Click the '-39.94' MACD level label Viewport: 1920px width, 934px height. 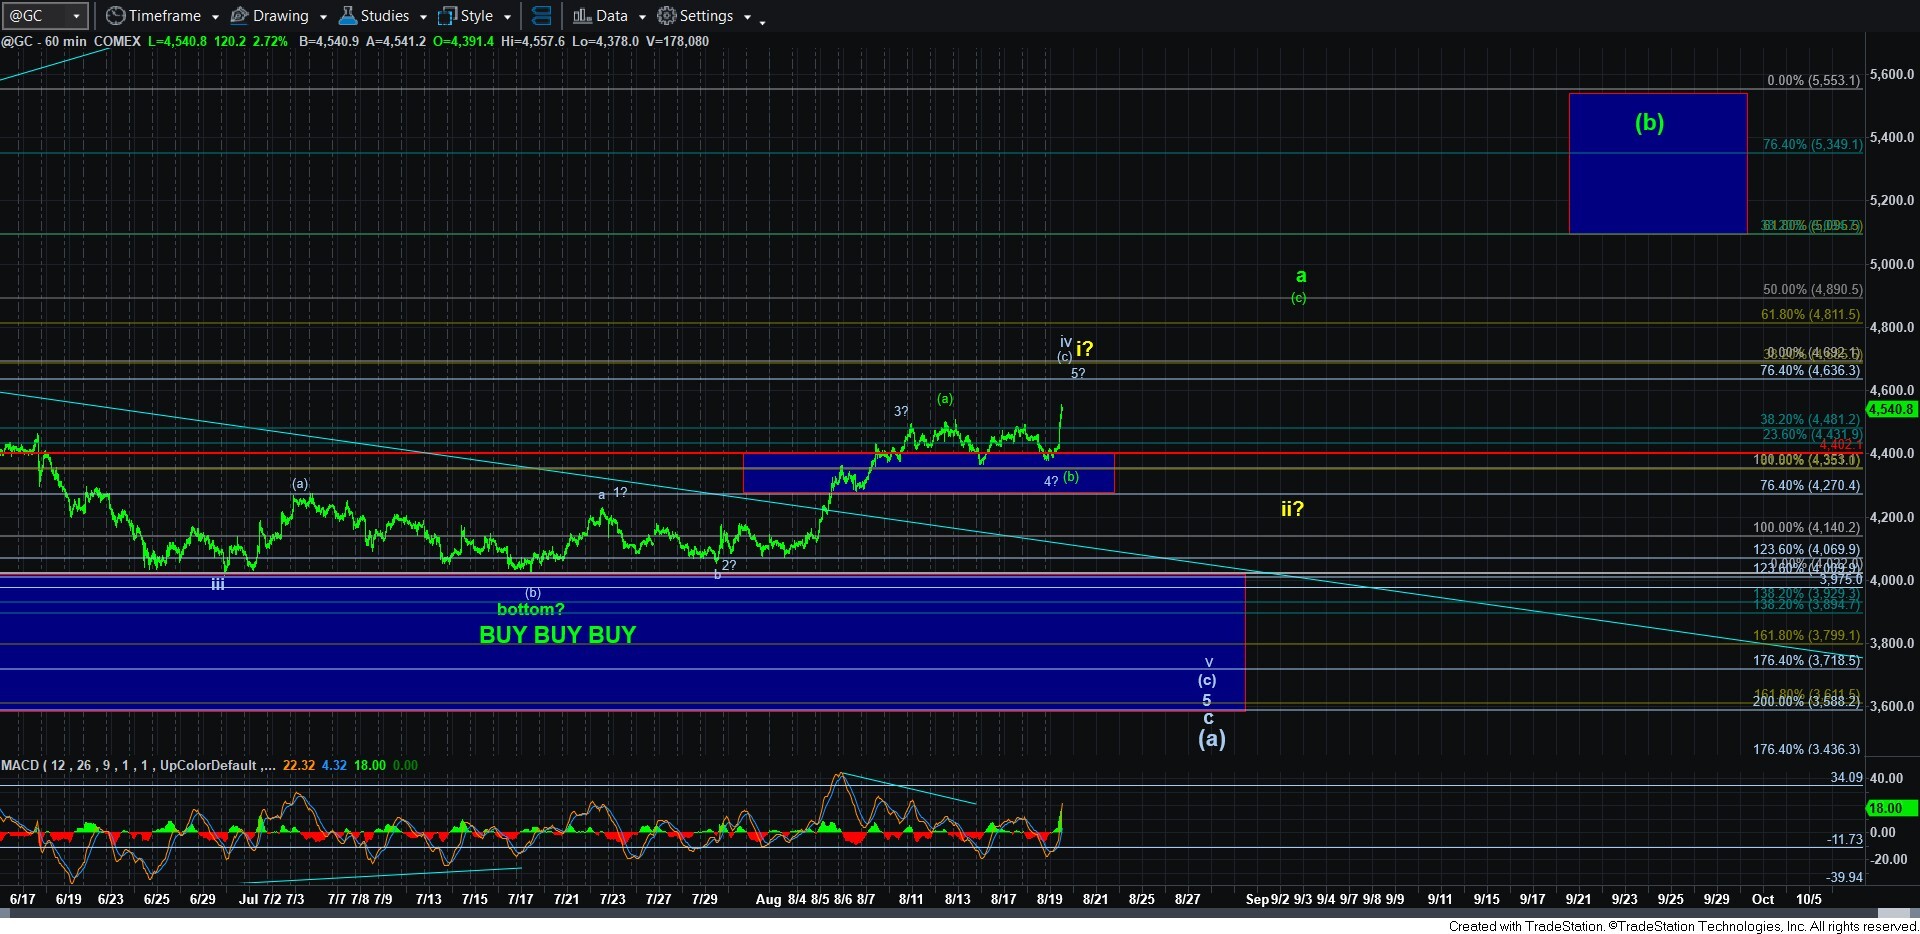pos(1845,877)
